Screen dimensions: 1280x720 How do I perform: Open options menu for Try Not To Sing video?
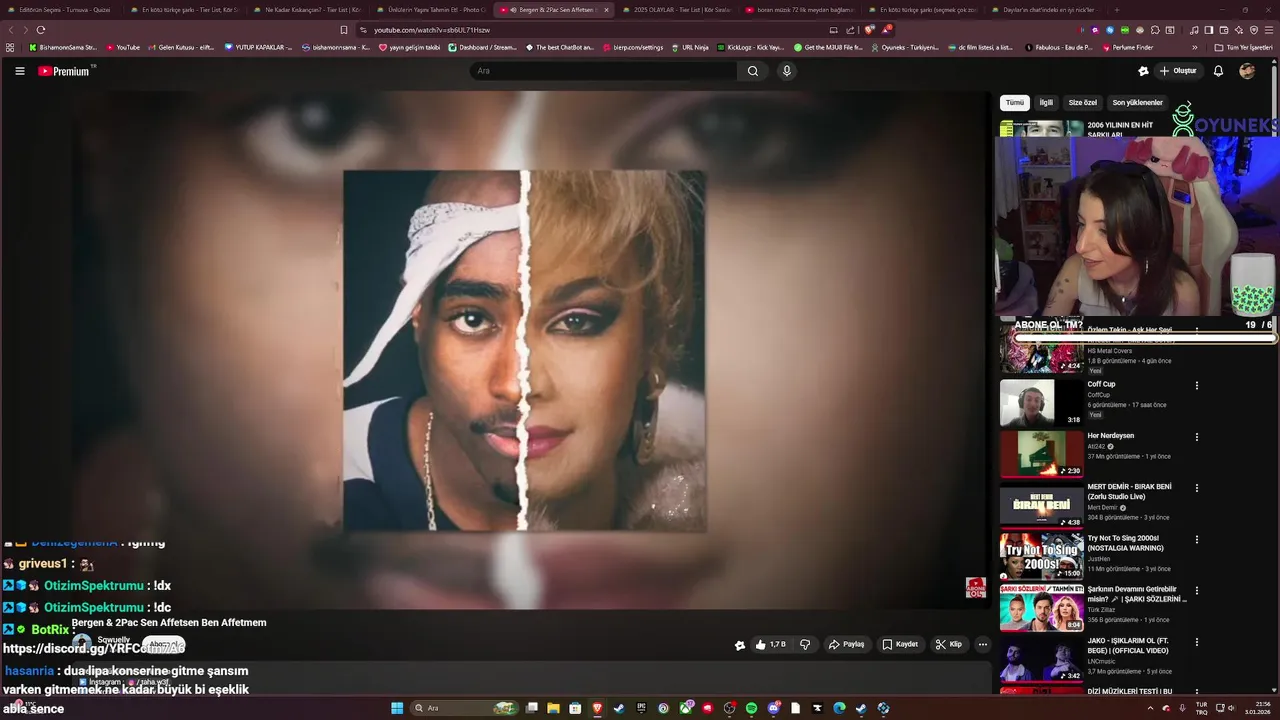pos(1196,539)
